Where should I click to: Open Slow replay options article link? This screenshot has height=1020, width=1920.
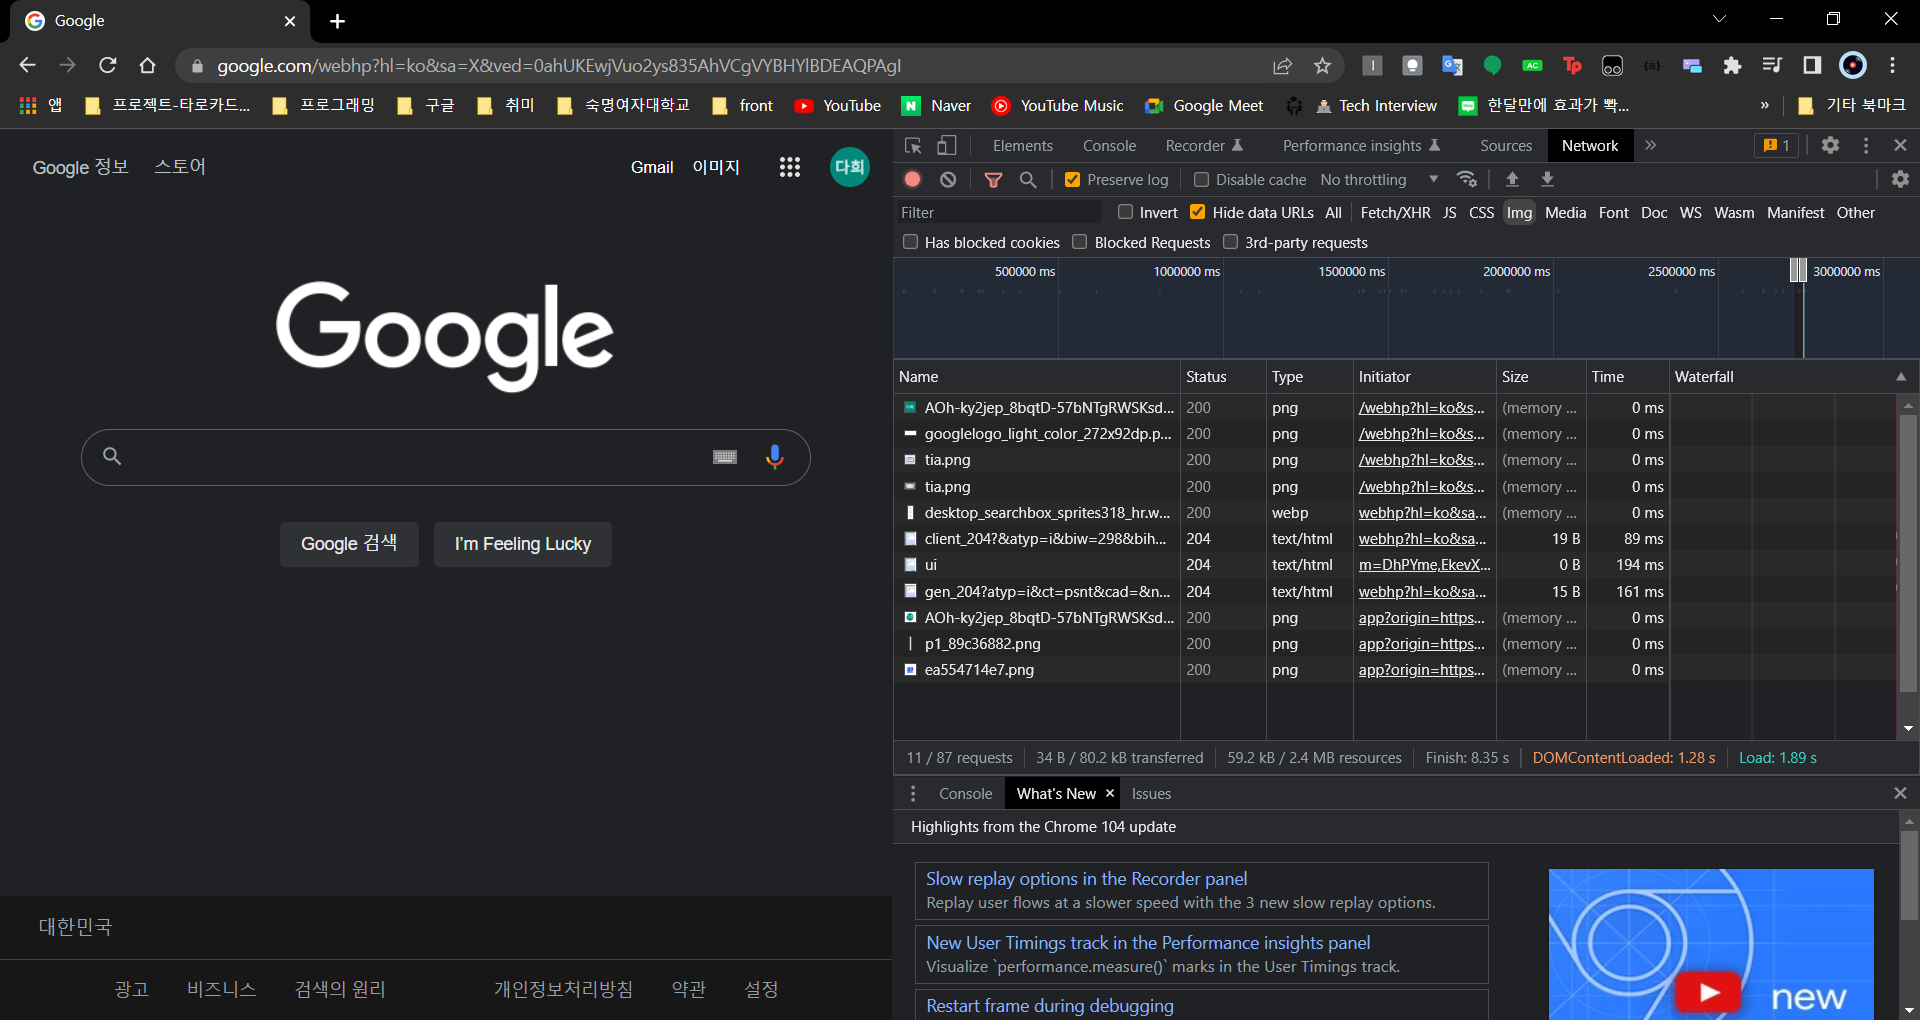[1086, 879]
